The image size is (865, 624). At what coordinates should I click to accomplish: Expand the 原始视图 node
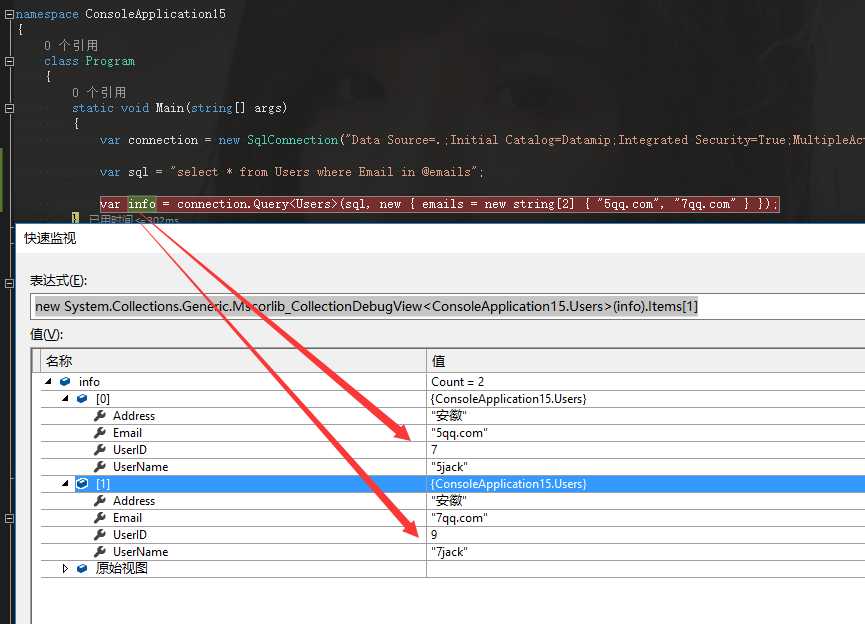(x=66, y=569)
